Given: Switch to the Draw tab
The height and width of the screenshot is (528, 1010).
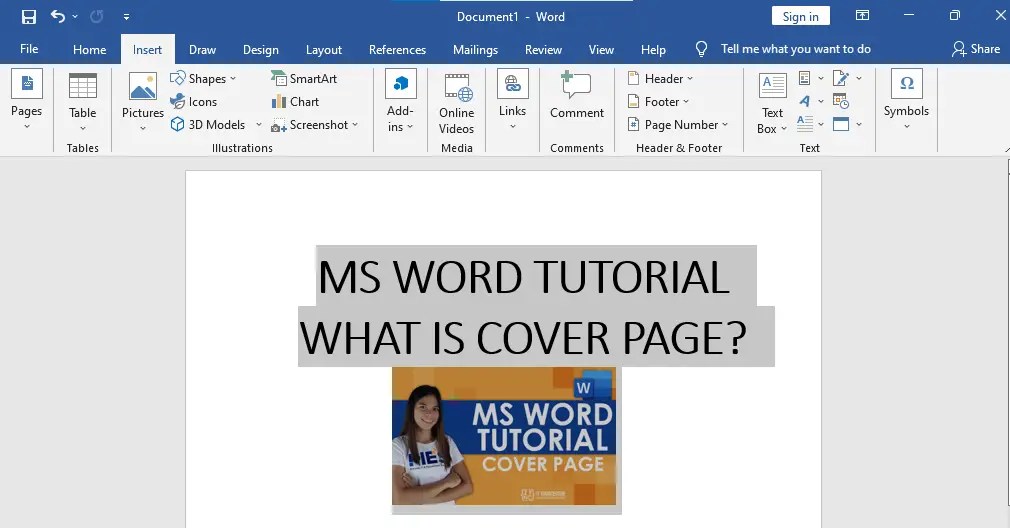Looking at the screenshot, I should pyautogui.click(x=202, y=50).
